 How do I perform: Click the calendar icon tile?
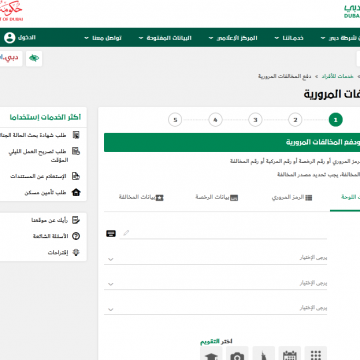click(x=289, y=354)
